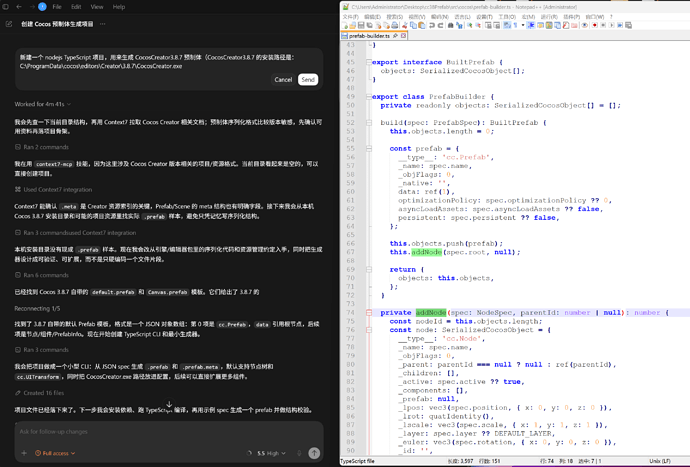Click the scroll-to-bottom down arrow in chat
The height and width of the screenshot is (467, 690).
coord(169,403)
